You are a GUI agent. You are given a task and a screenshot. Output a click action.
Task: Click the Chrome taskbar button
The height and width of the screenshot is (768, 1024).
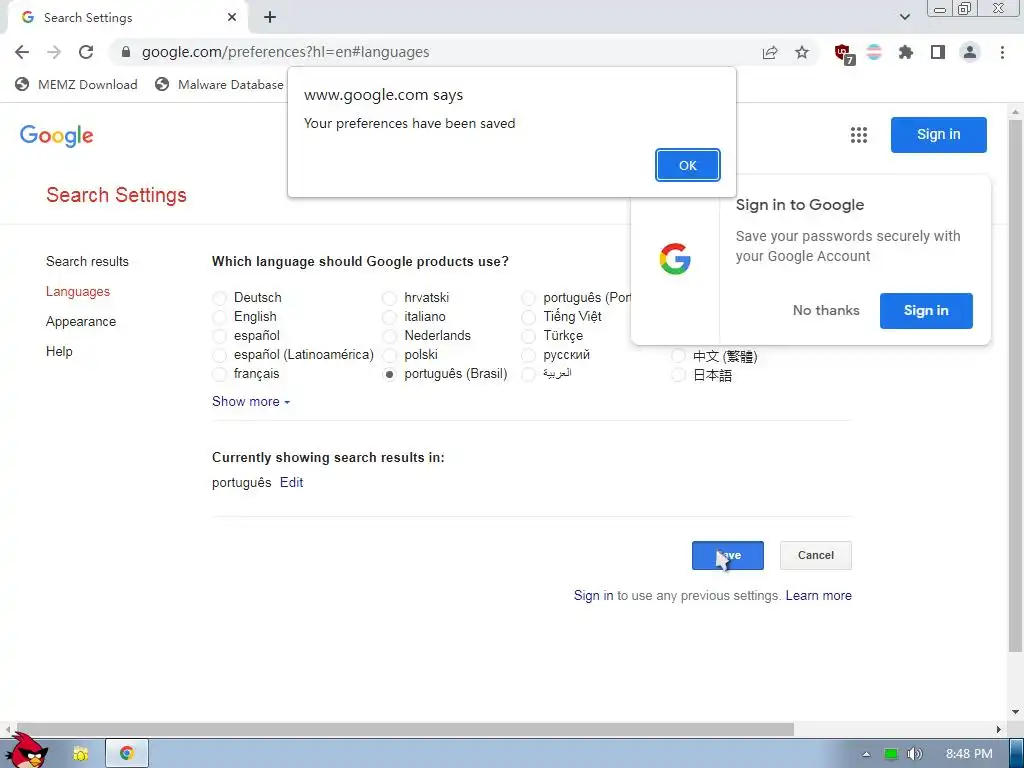click(x=127, y=754)
